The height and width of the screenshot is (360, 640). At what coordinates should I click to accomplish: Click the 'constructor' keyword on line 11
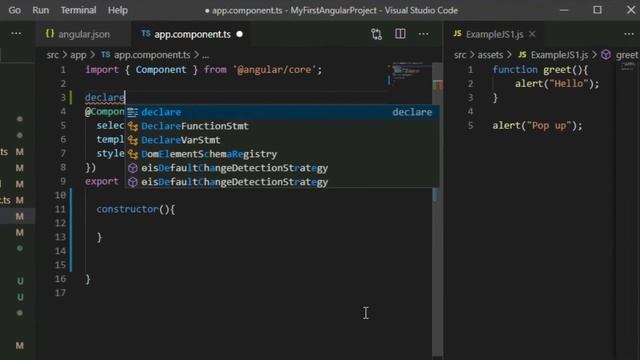click(127, 209)
